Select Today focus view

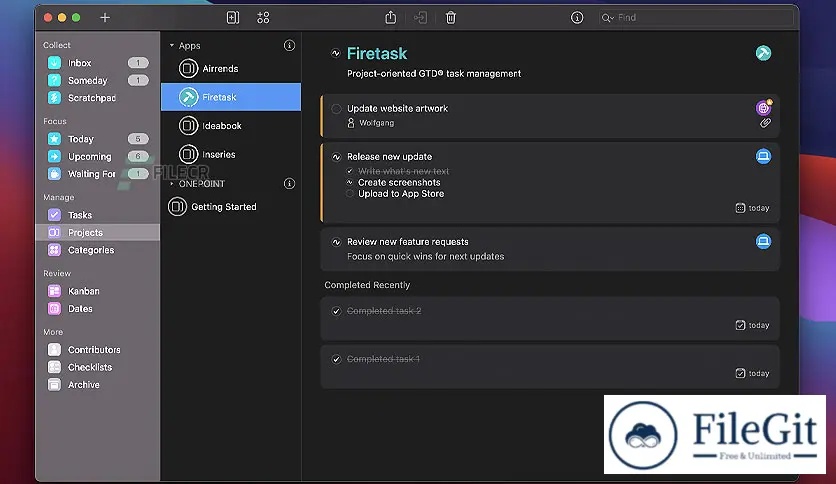[x=98, y=139]
